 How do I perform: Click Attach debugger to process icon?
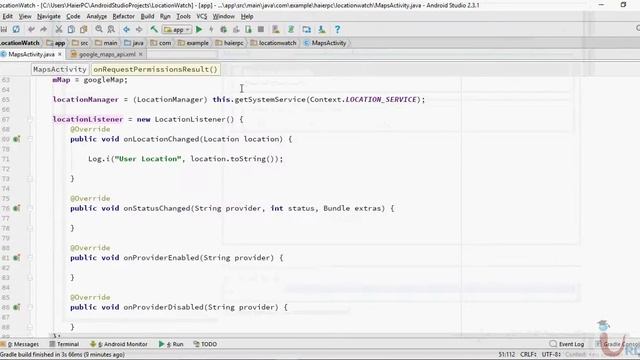tap(248, 29)
